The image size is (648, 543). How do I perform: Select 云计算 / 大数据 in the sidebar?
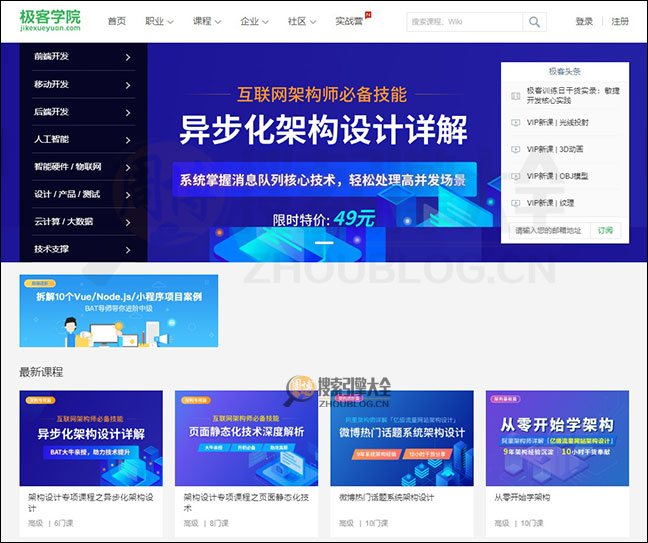(63, 221)
